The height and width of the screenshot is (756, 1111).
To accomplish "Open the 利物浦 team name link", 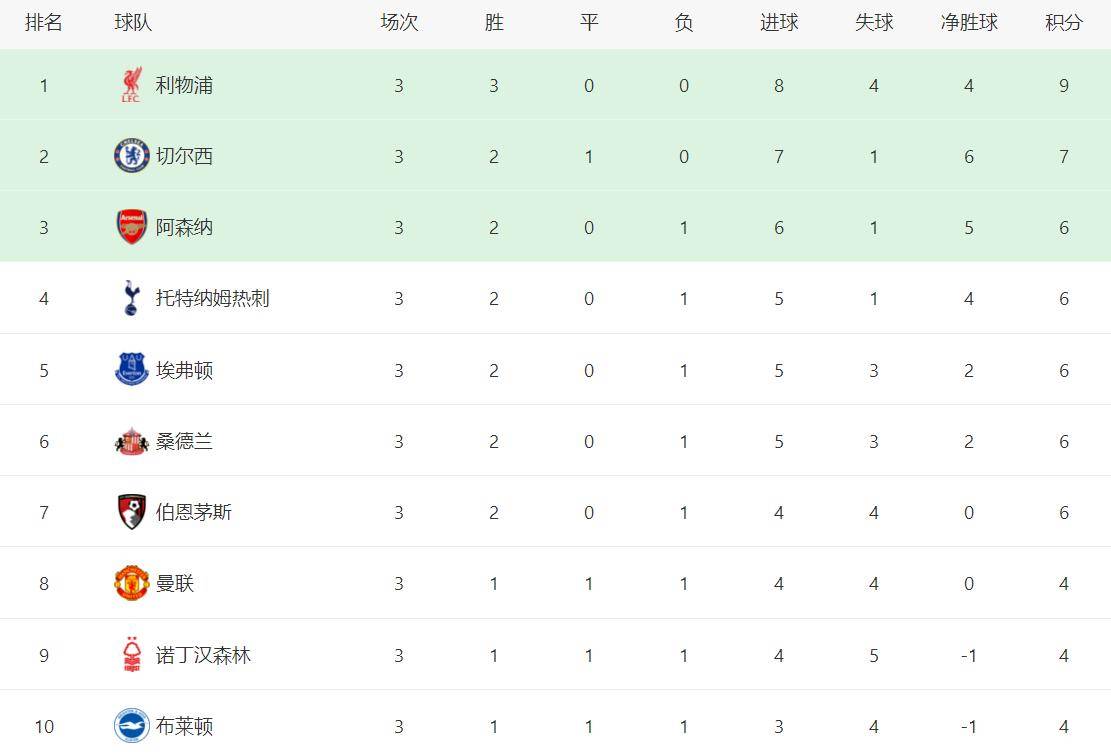I will point(184,85).
